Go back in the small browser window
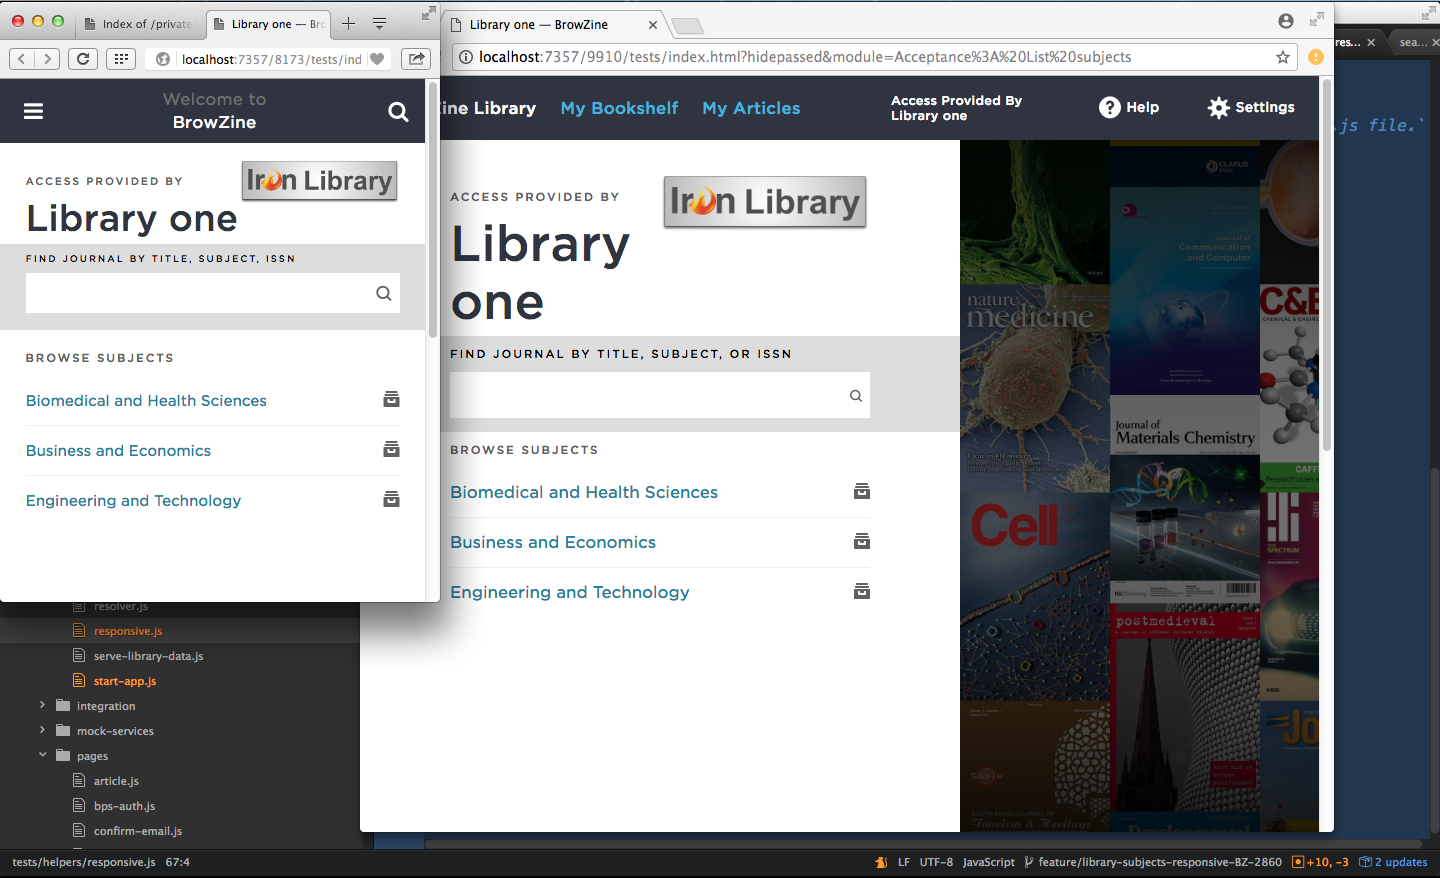The height and width of the screenshot is (878, 1440). [x=22, y=59]
